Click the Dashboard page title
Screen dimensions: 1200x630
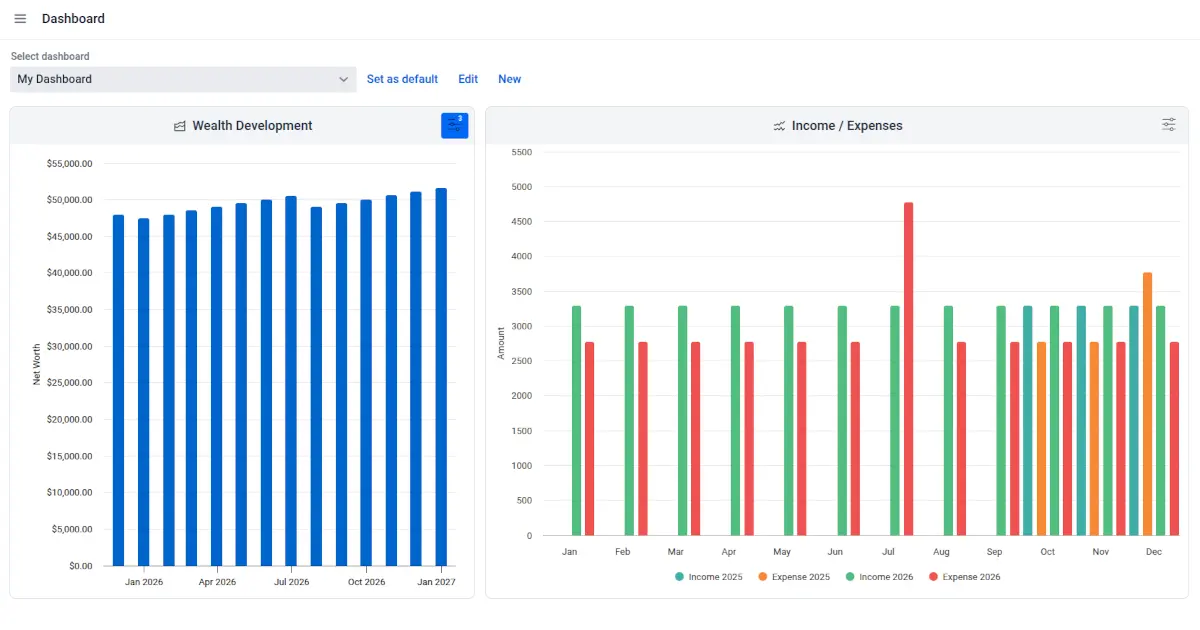tap(73, 19)
